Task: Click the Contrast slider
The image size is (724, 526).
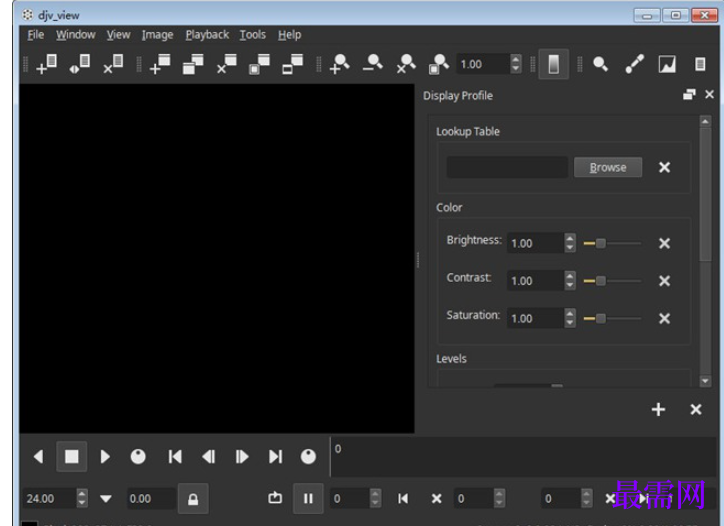Action: [612, 280]
